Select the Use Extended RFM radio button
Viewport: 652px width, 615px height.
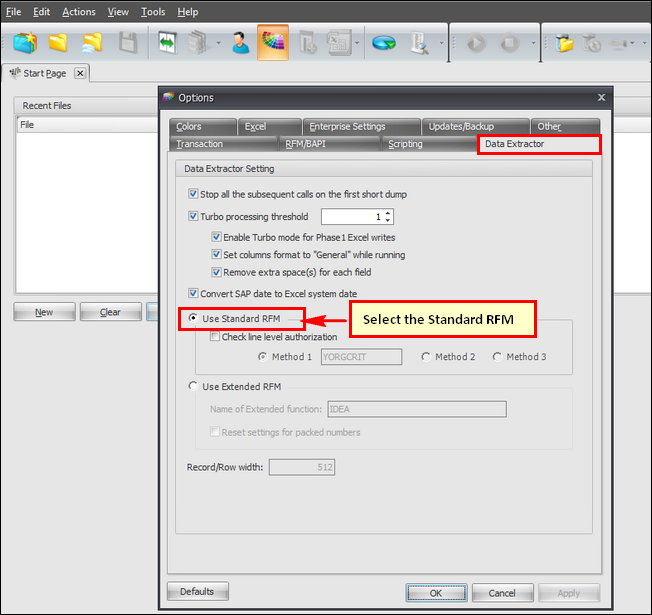(x=193, y=386)
